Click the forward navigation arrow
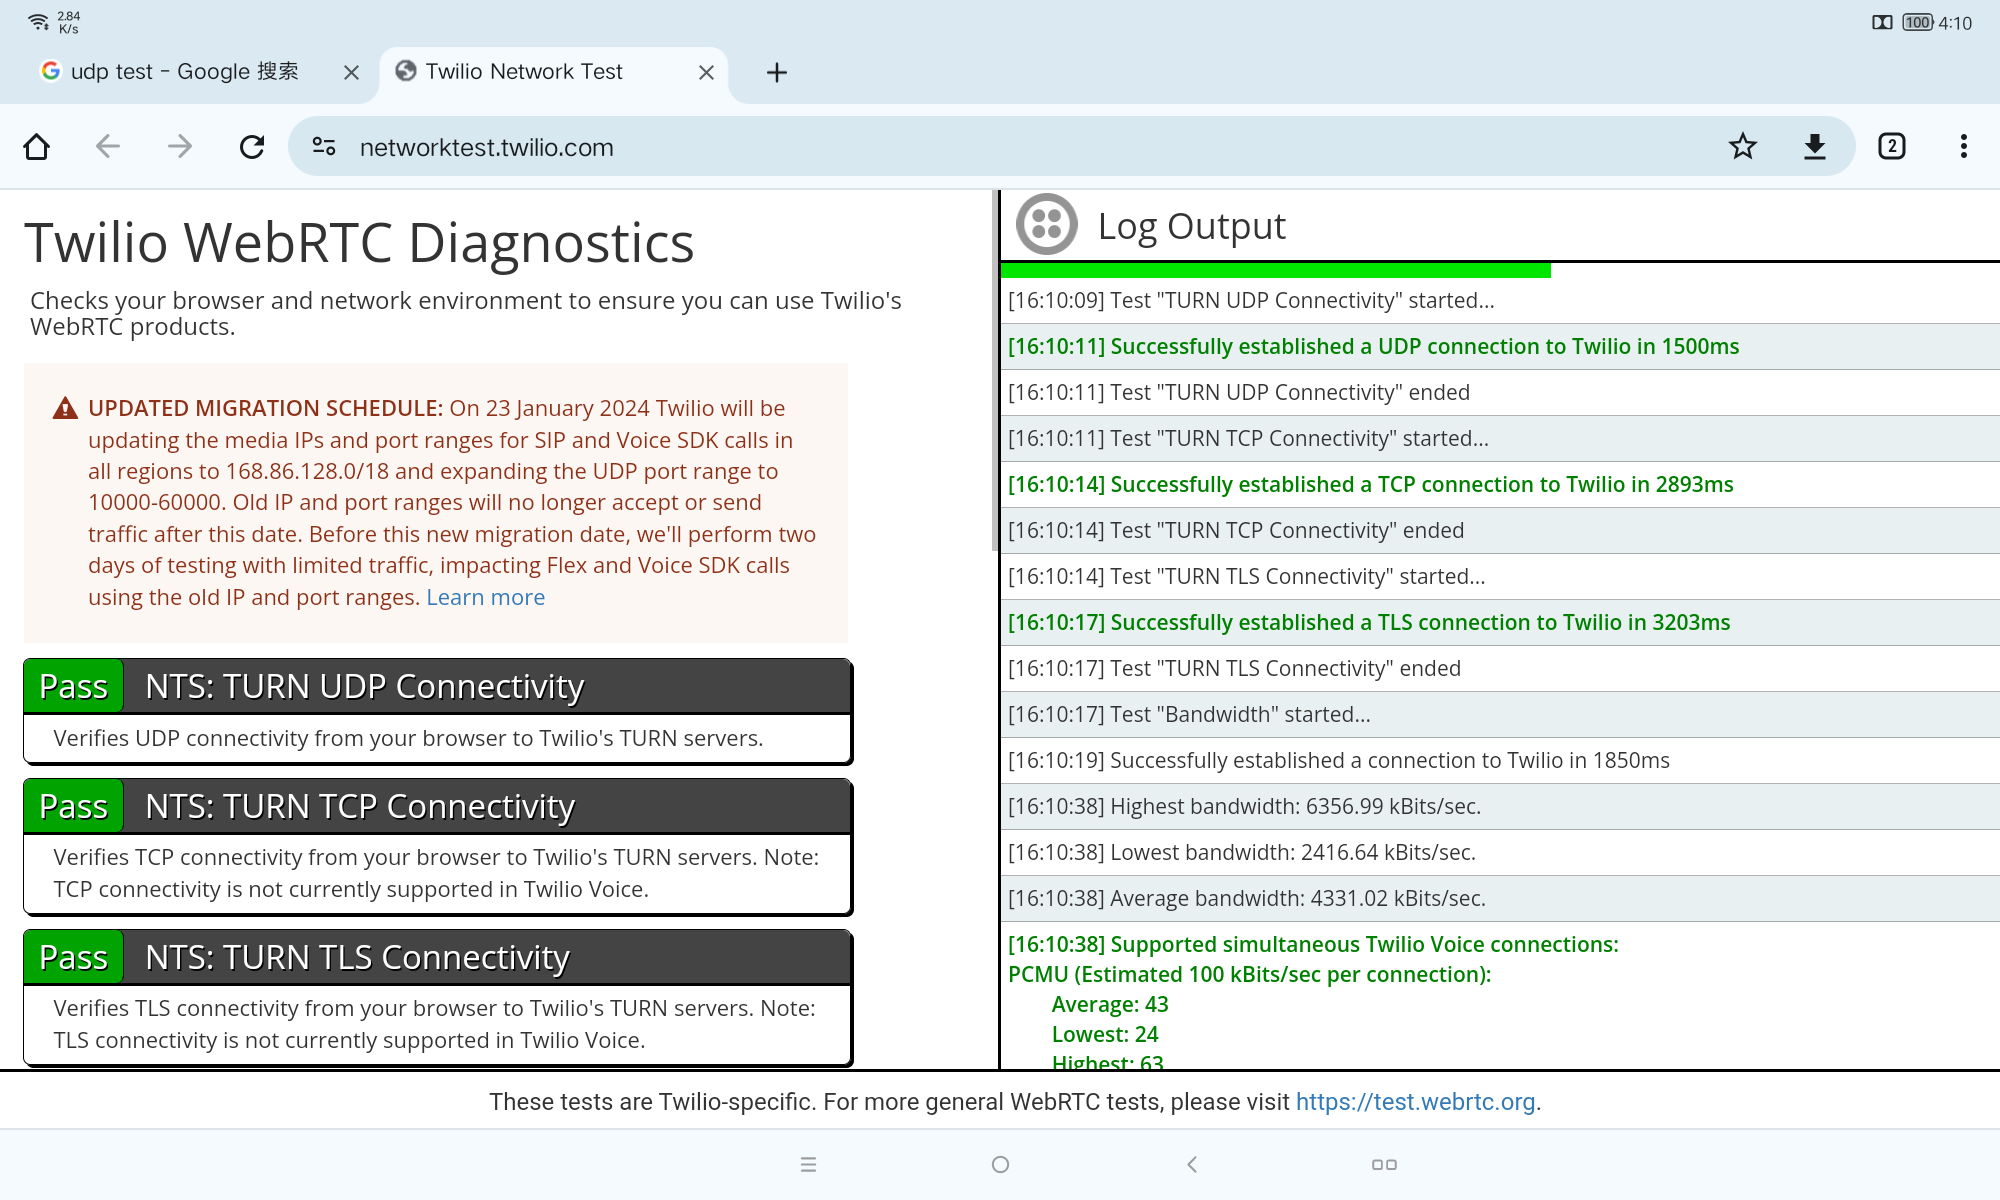 (x=180, y=147)
